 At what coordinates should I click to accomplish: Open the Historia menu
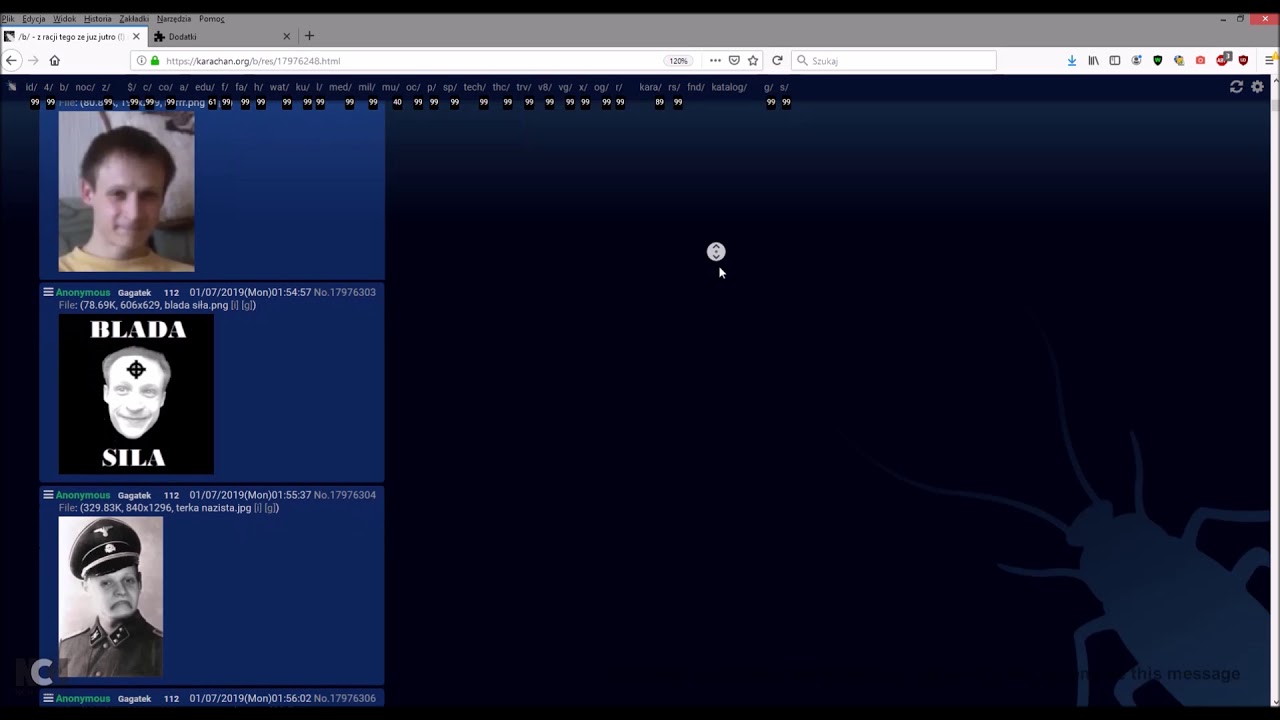[98, 19]
